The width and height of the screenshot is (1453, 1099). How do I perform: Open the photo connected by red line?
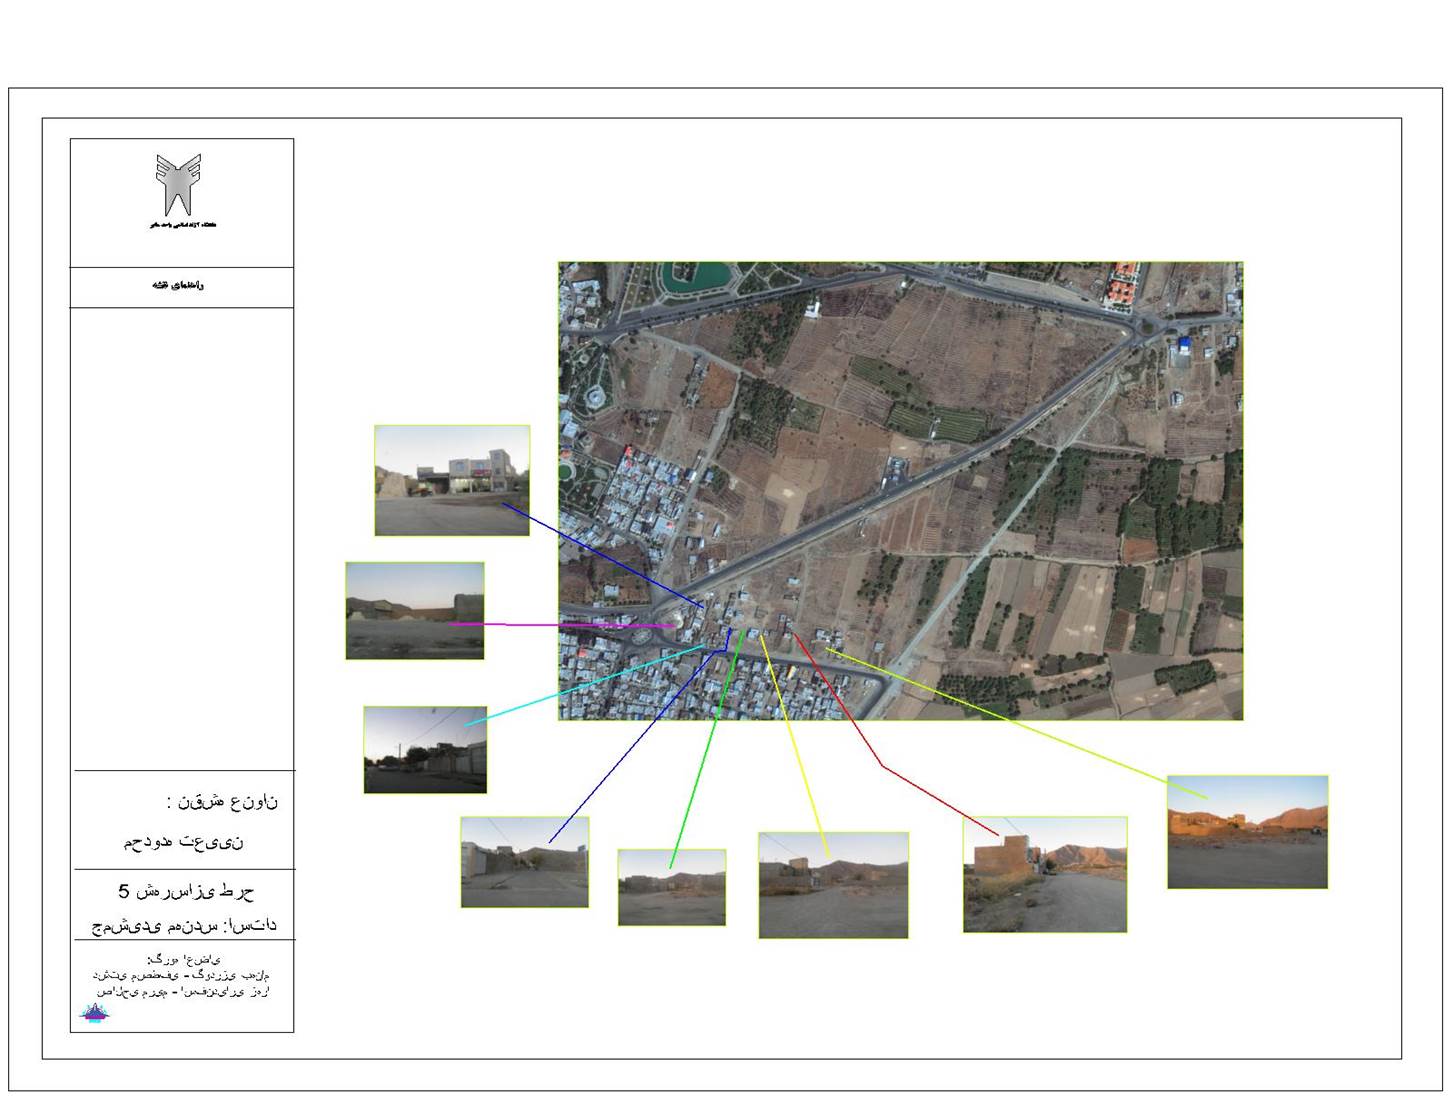click(1045, 875)
